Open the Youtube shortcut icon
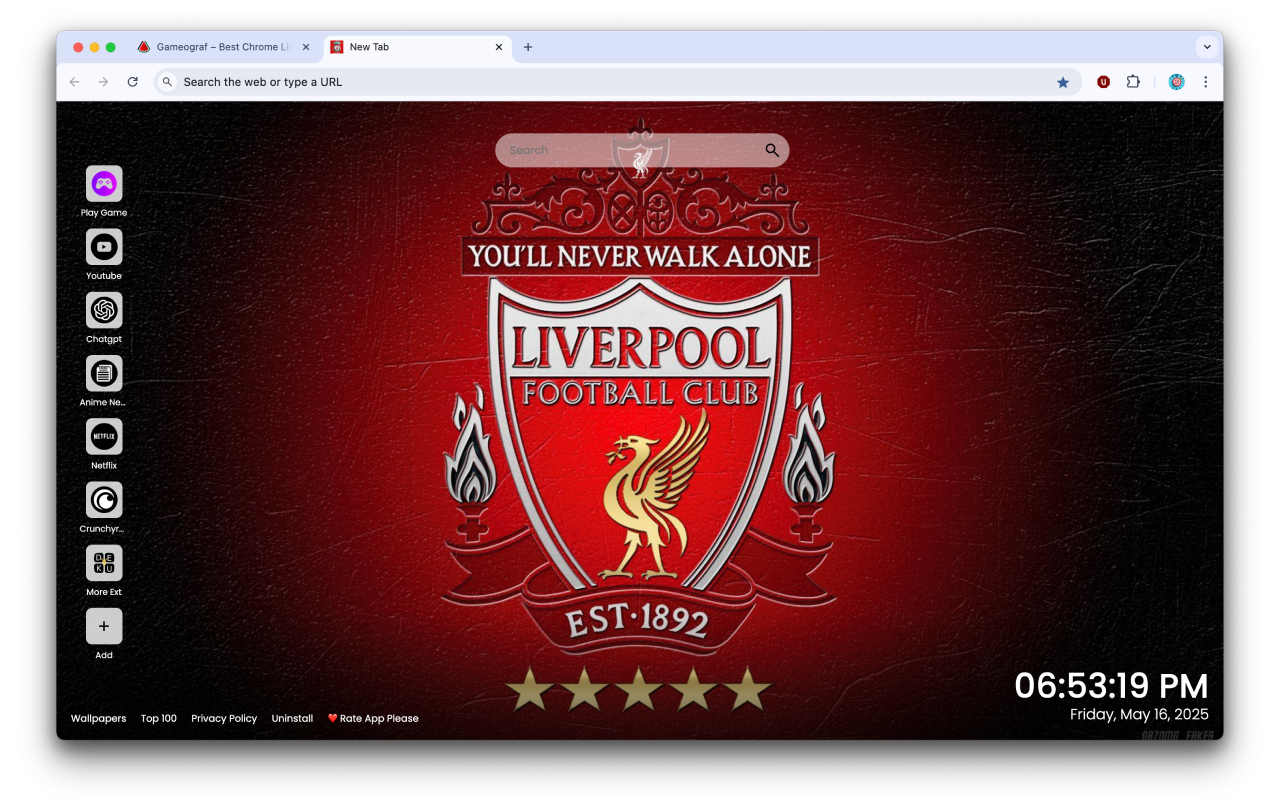Screen dimensions: 1280x800 [104, 247]
